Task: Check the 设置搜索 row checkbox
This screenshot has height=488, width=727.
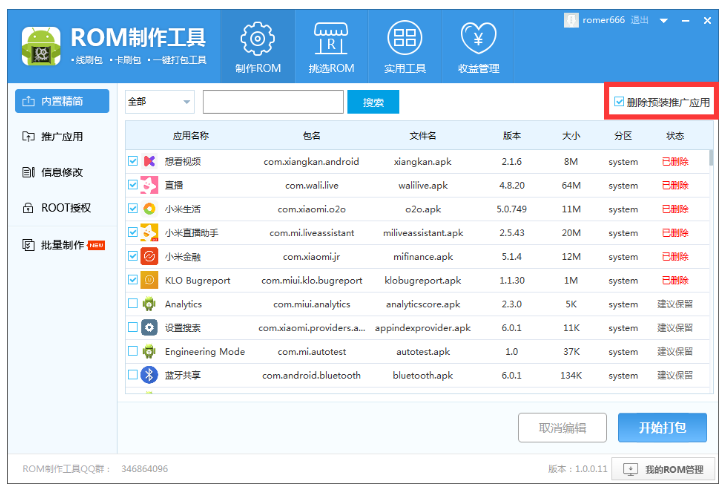Action: click(133, 327)
